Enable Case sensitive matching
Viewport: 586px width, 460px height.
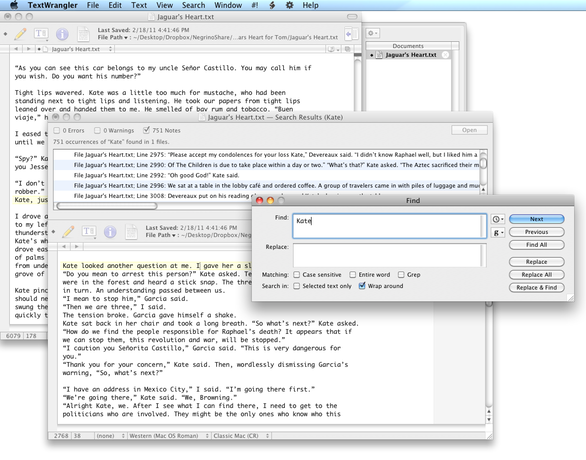click(x=296, y=275)
